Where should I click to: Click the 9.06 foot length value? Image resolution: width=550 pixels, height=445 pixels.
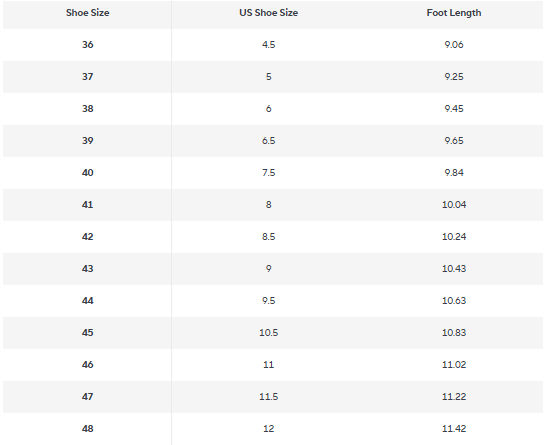454,45
